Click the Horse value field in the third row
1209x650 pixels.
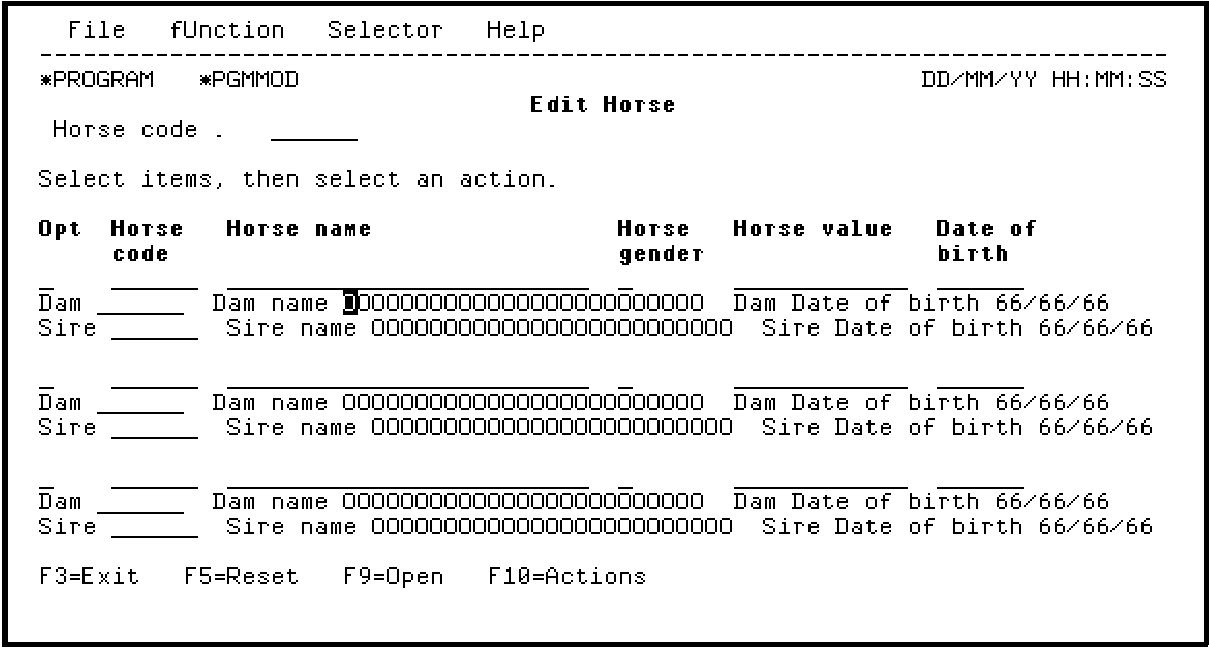(820, 477)
